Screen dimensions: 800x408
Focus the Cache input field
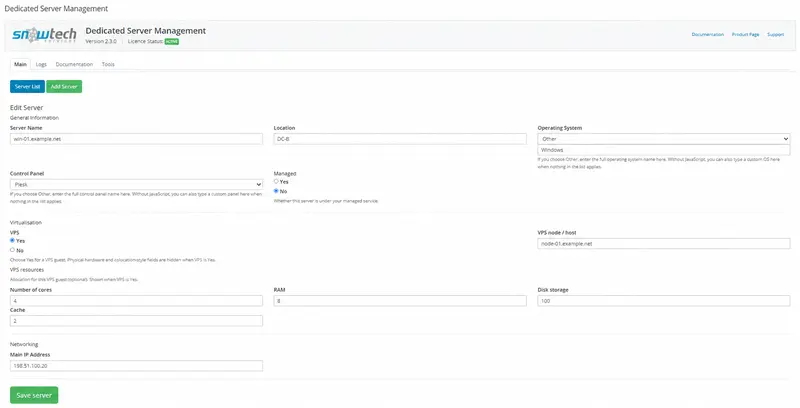coord(136,321)
